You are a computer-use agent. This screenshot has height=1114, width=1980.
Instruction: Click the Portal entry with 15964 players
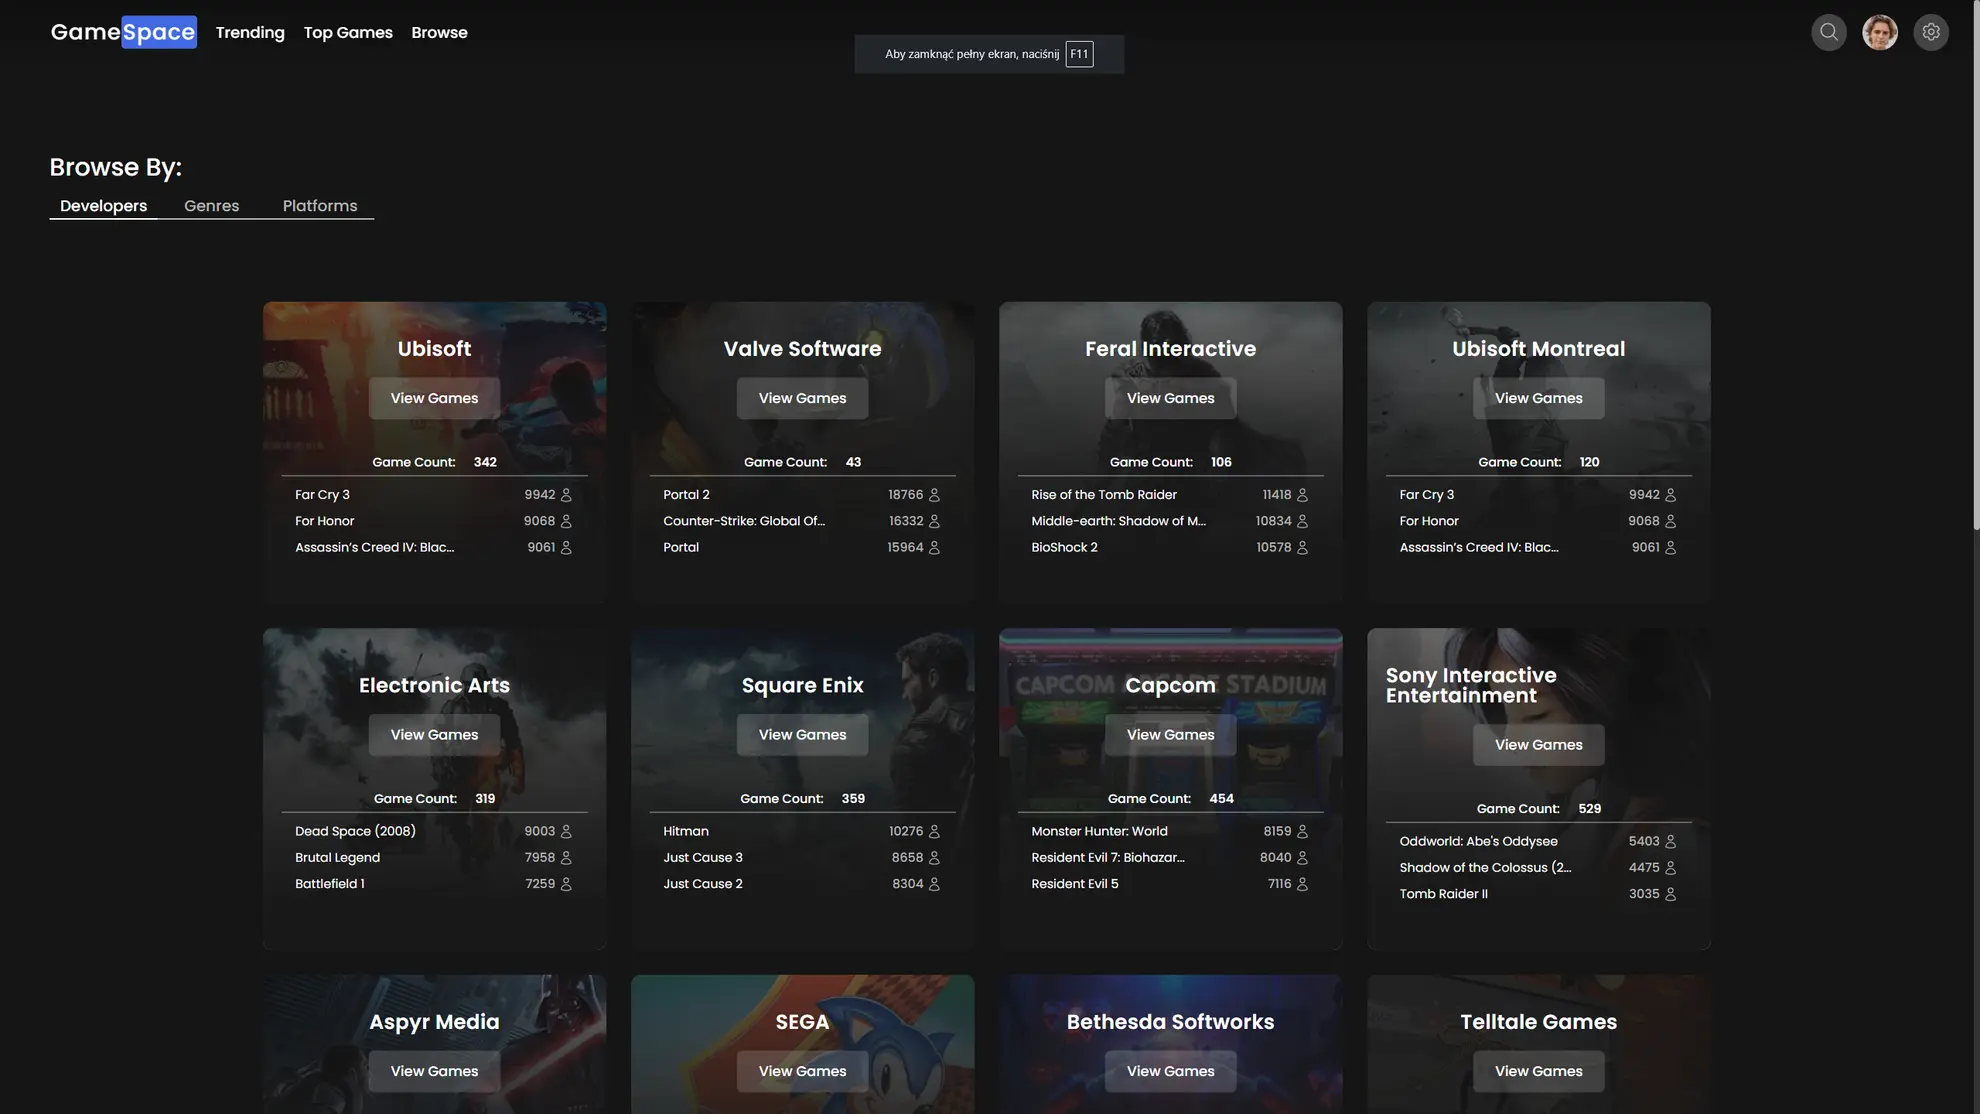point(681,548)
